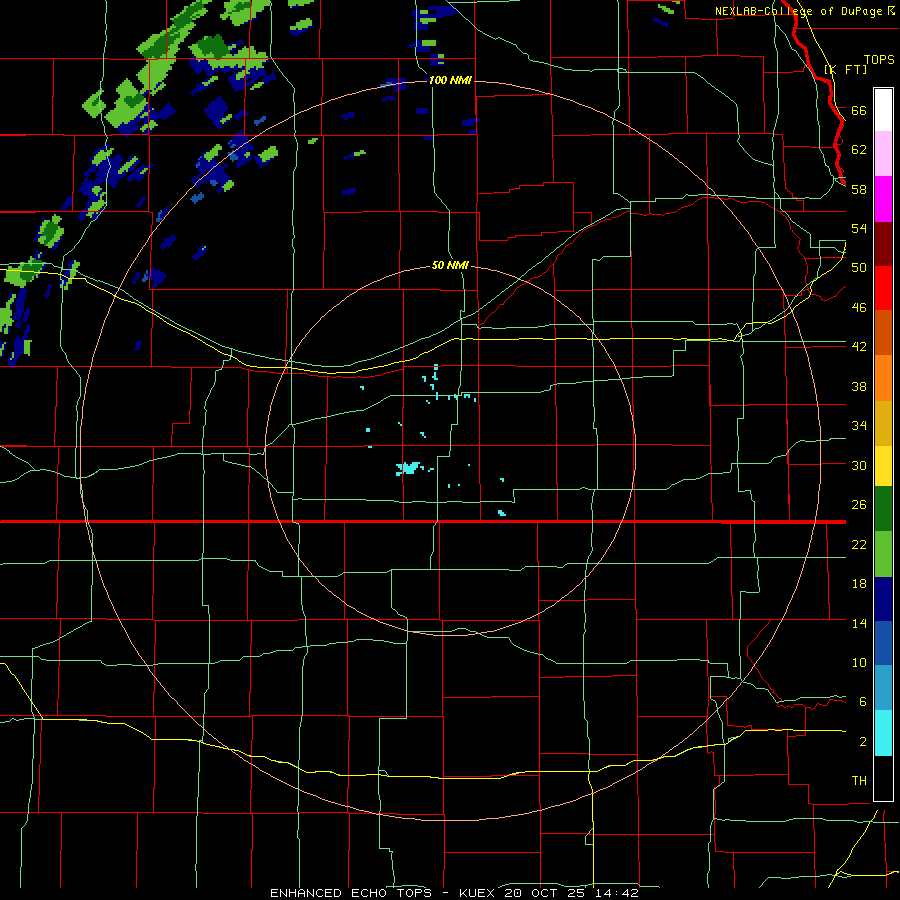Click the legend value "62"
Screen dimensions: 900x900
click(x=859, y=150)
